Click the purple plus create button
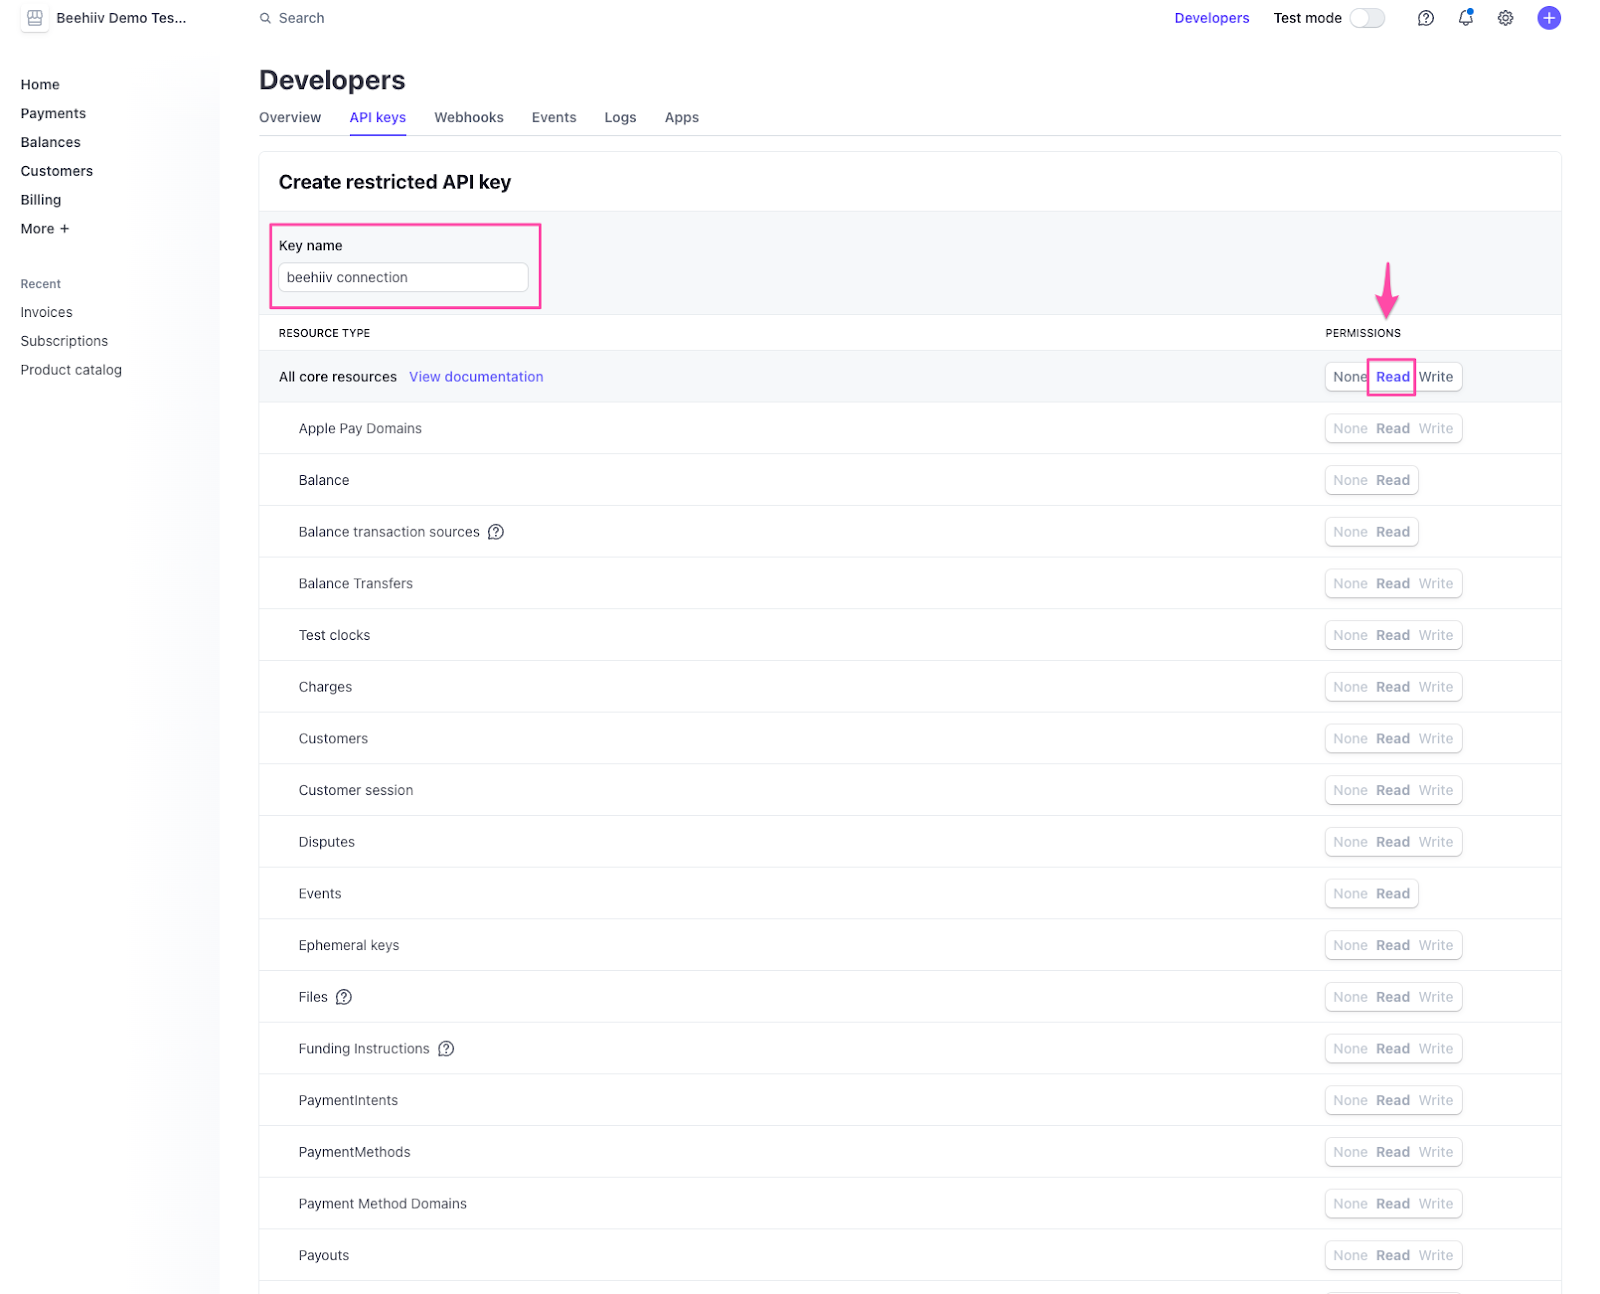1600x1294 pixels. click(1548, 18)
